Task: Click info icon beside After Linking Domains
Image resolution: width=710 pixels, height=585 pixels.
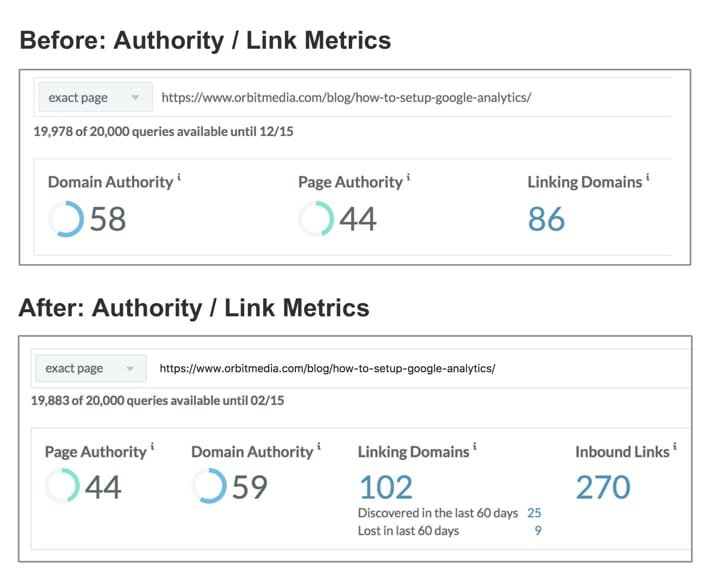Action: click(475, 446)
